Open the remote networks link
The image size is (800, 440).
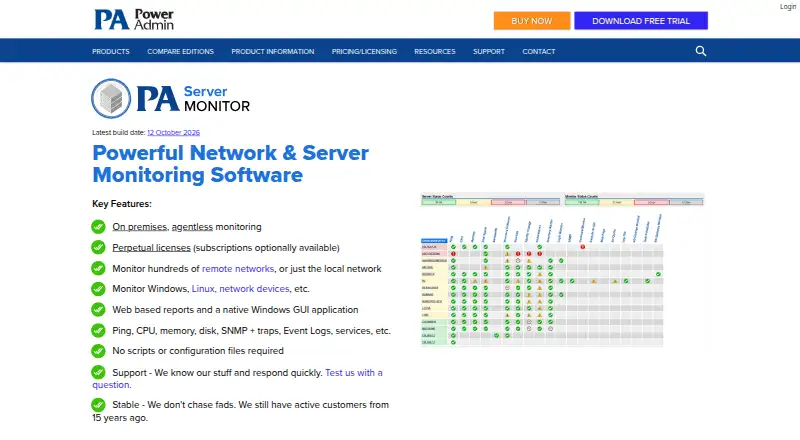[238, 268]
